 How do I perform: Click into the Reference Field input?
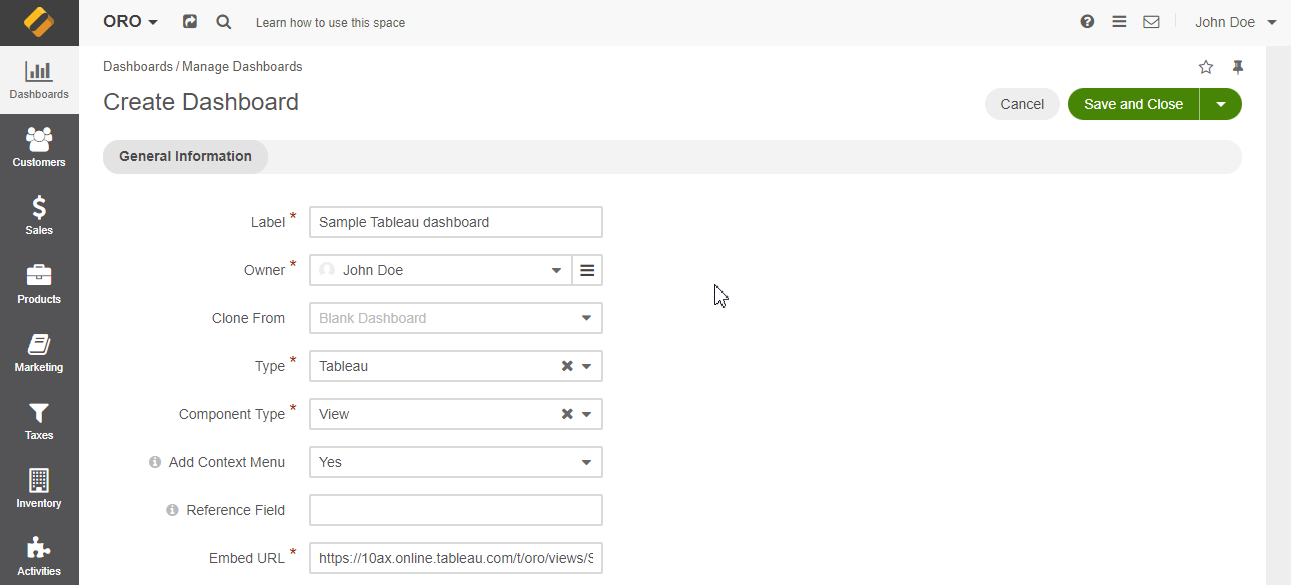tap(456, 510)
